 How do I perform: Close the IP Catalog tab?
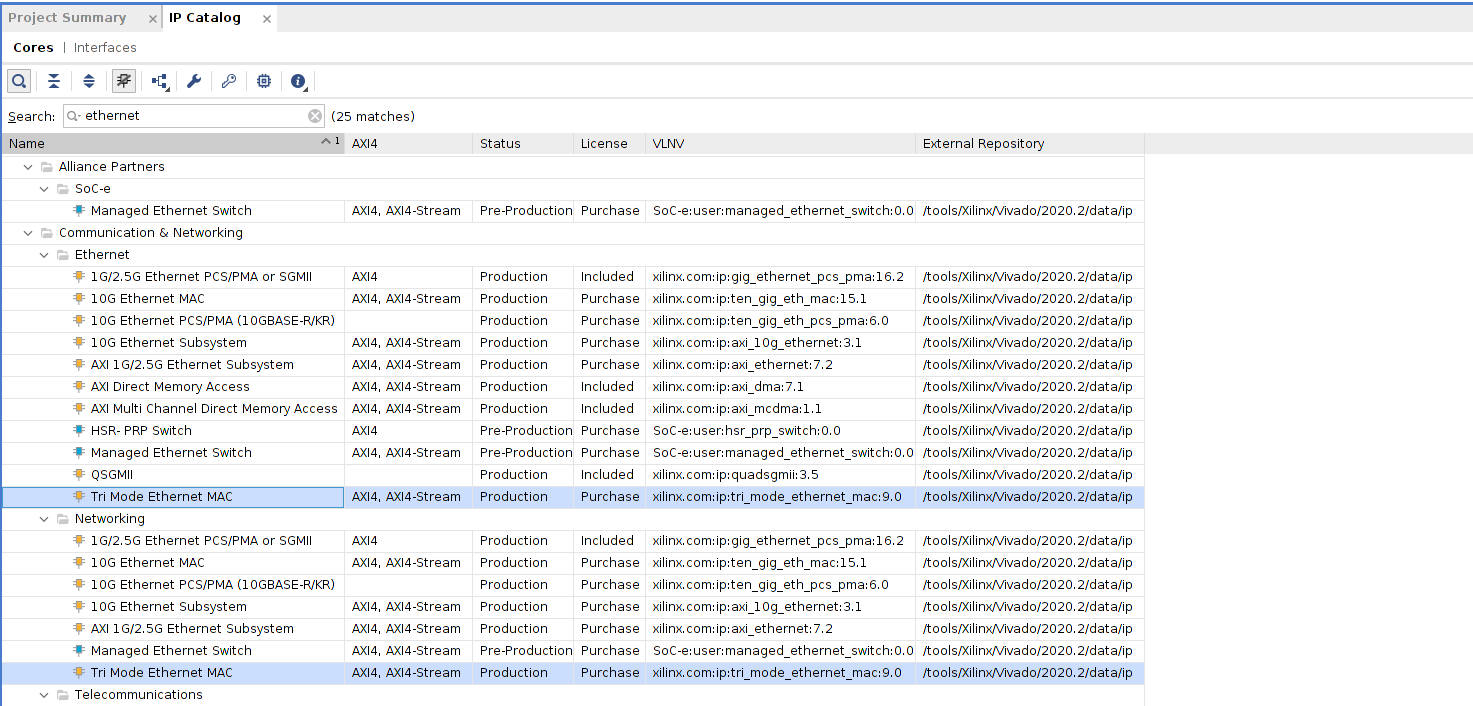267,19
